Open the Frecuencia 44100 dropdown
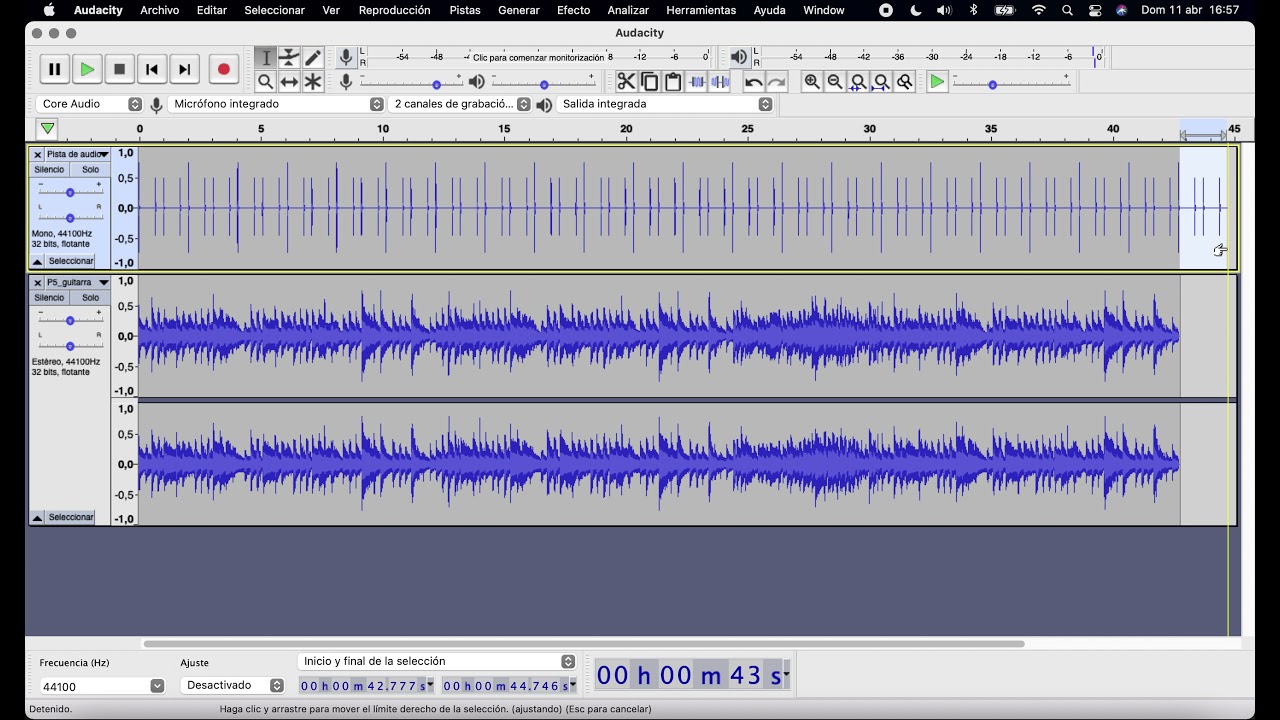The height and width of the screenshot is (720, 1280). pos(157,686)
